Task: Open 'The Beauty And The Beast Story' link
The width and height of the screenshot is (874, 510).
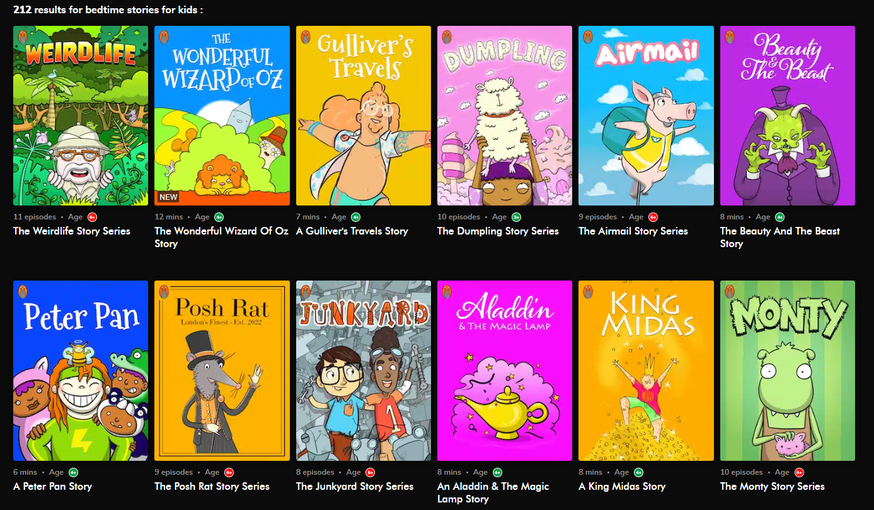Action: coord(780,237)
